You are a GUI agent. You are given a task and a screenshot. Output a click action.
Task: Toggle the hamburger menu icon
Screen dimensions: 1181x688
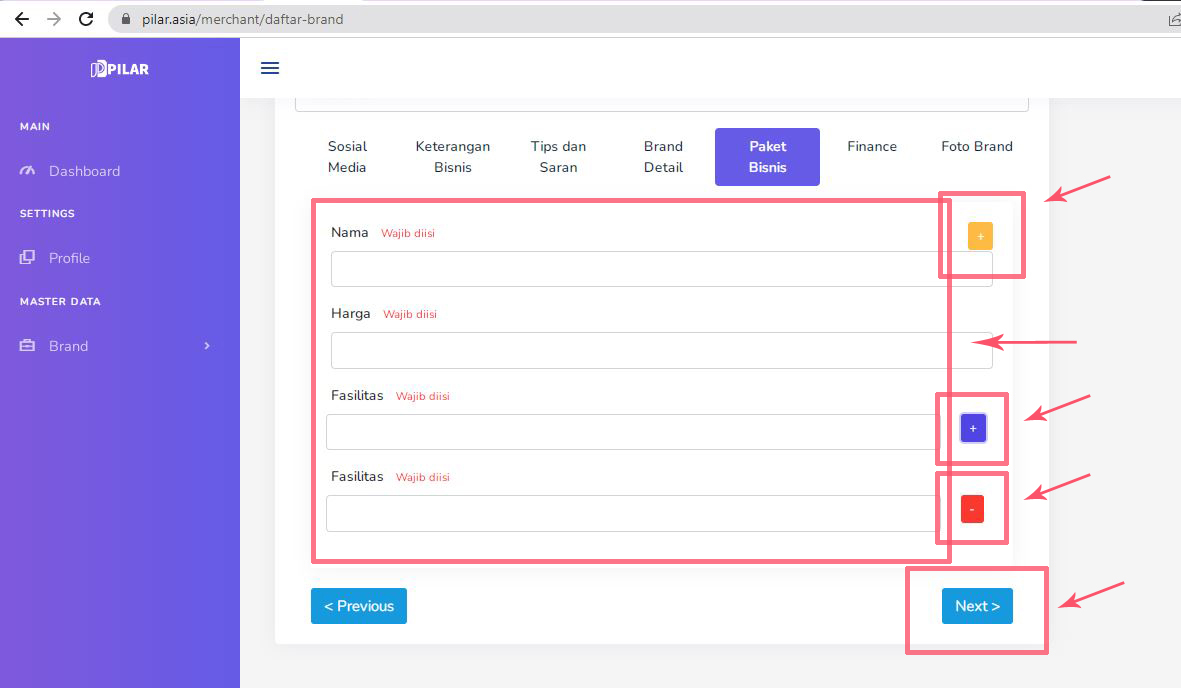coord(270,68)
